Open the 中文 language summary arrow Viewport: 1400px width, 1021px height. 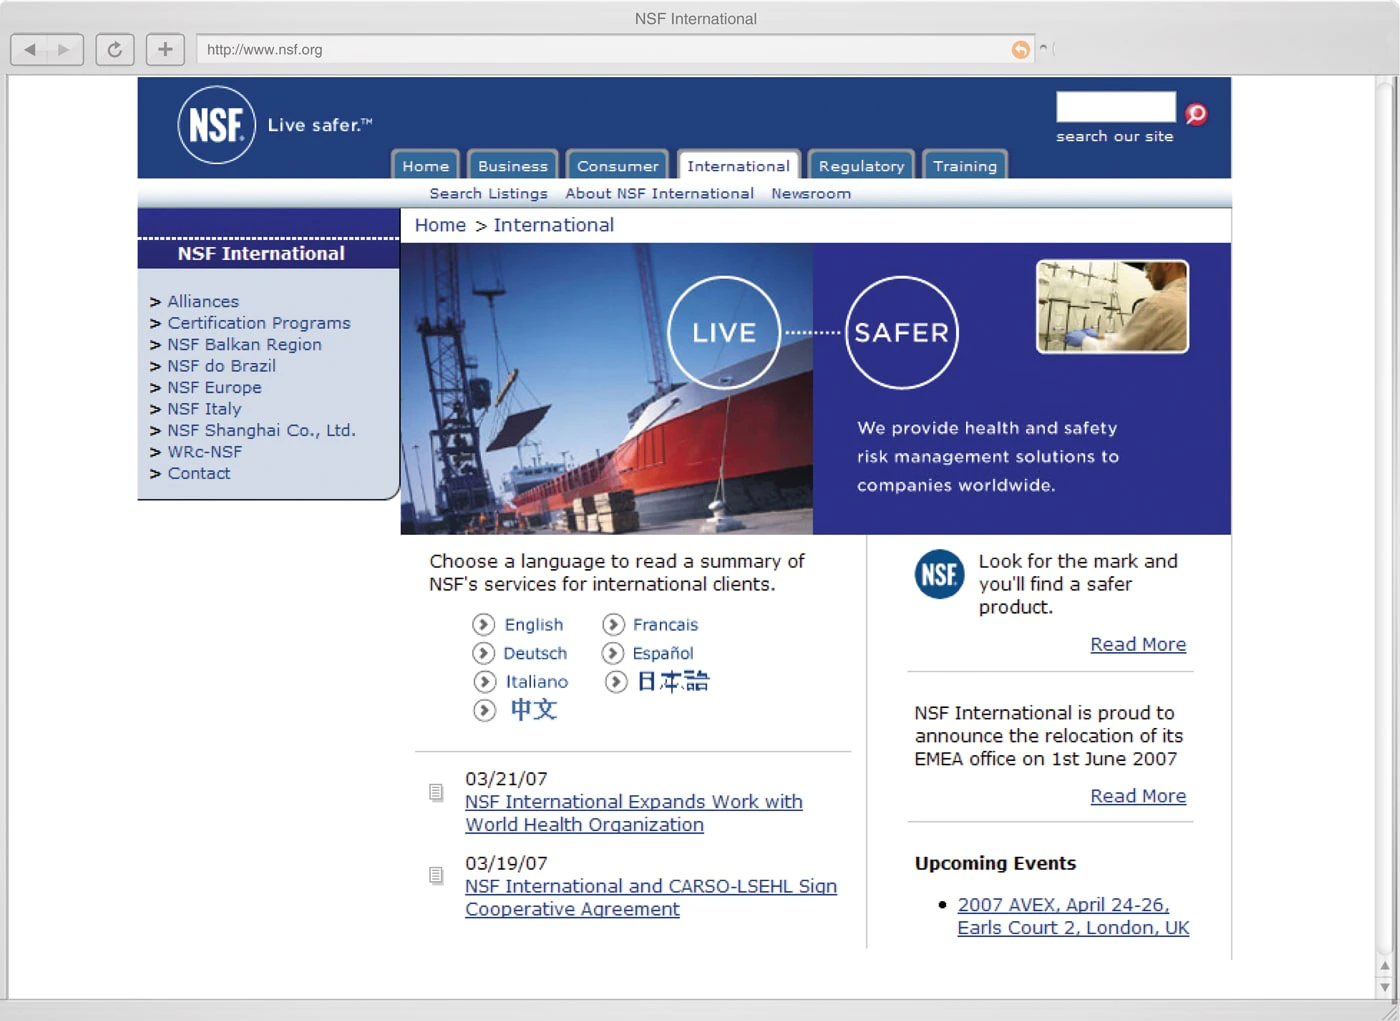tap(484, 710)
